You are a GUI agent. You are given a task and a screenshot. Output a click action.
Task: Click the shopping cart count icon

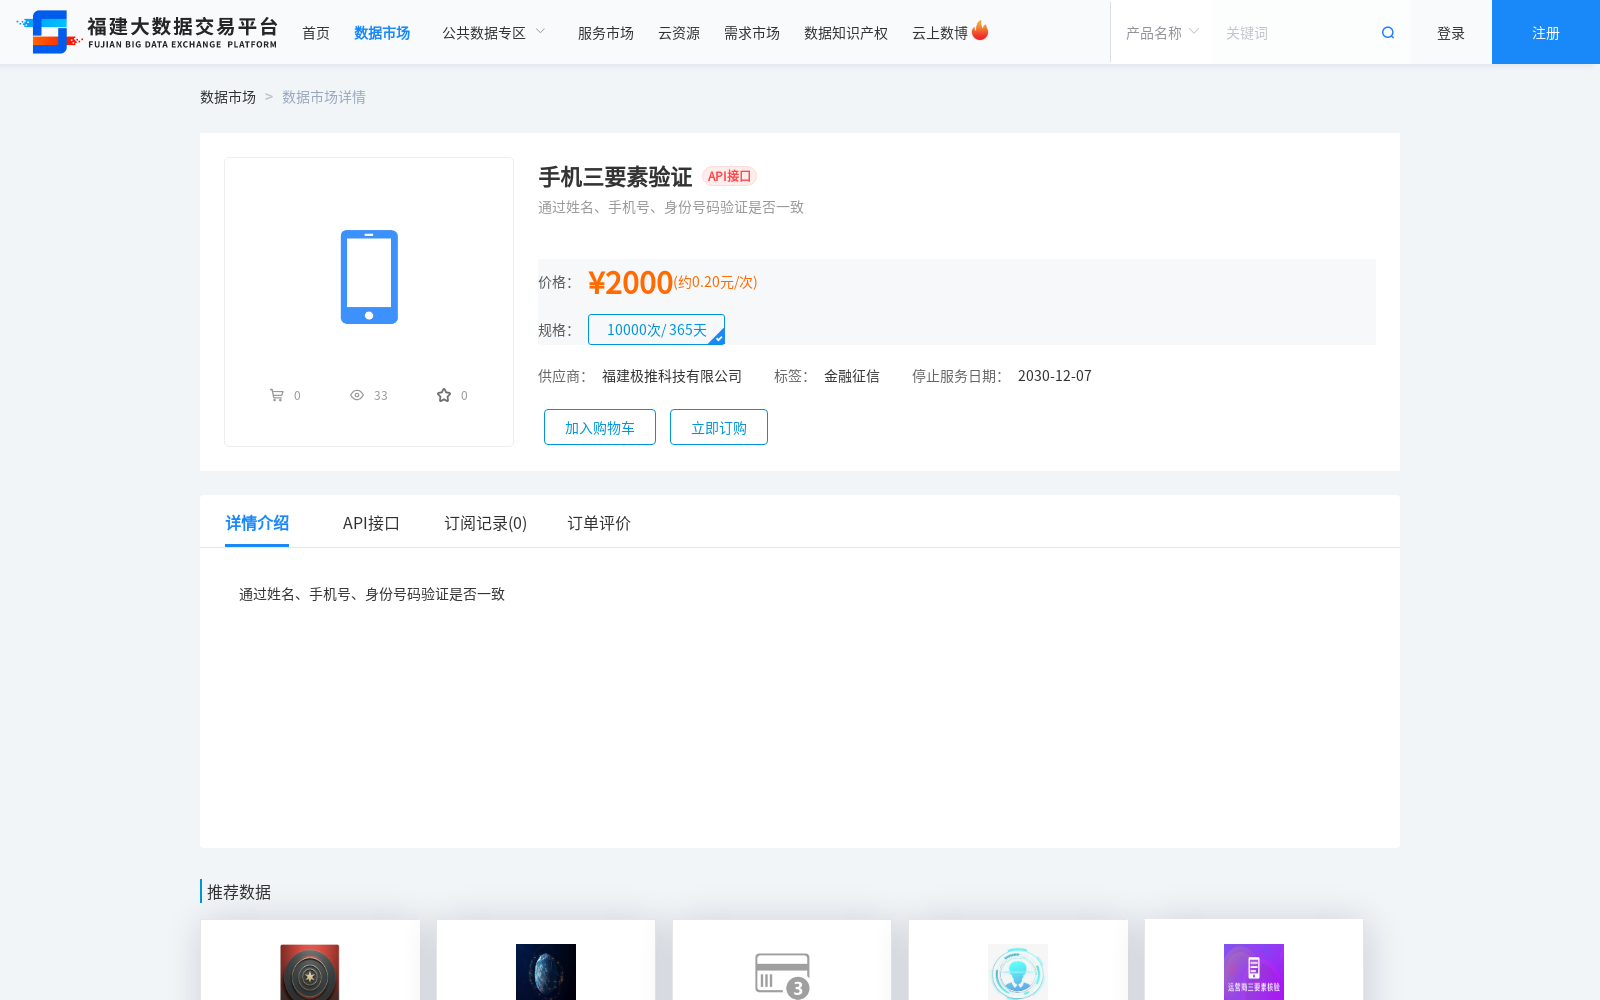point(277,395)
